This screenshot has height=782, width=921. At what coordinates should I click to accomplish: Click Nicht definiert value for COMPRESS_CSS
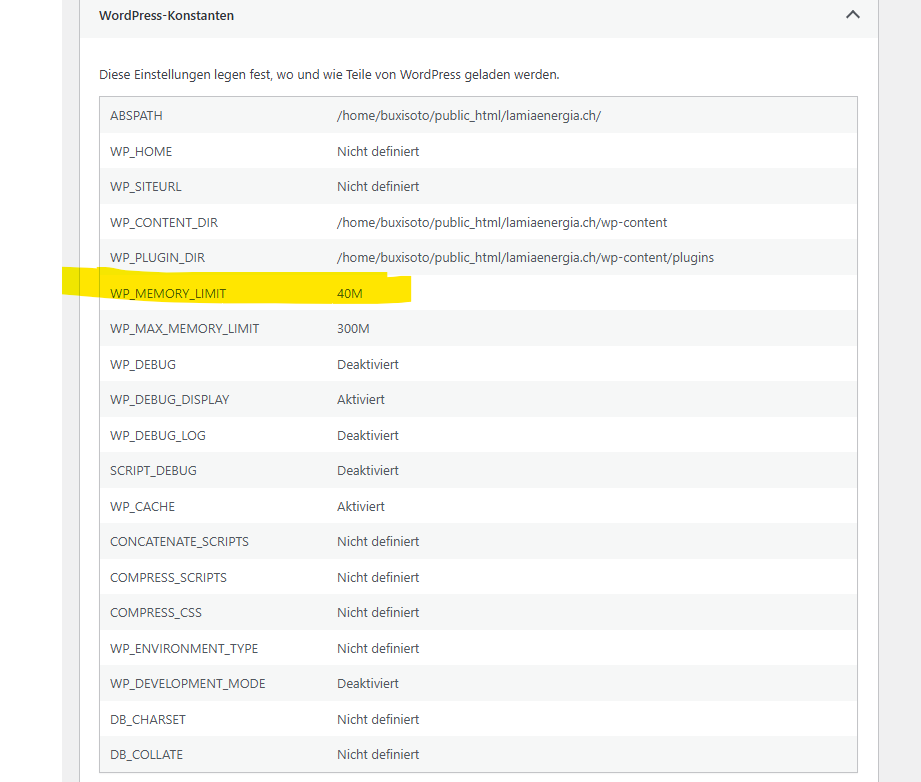(378, 613)
